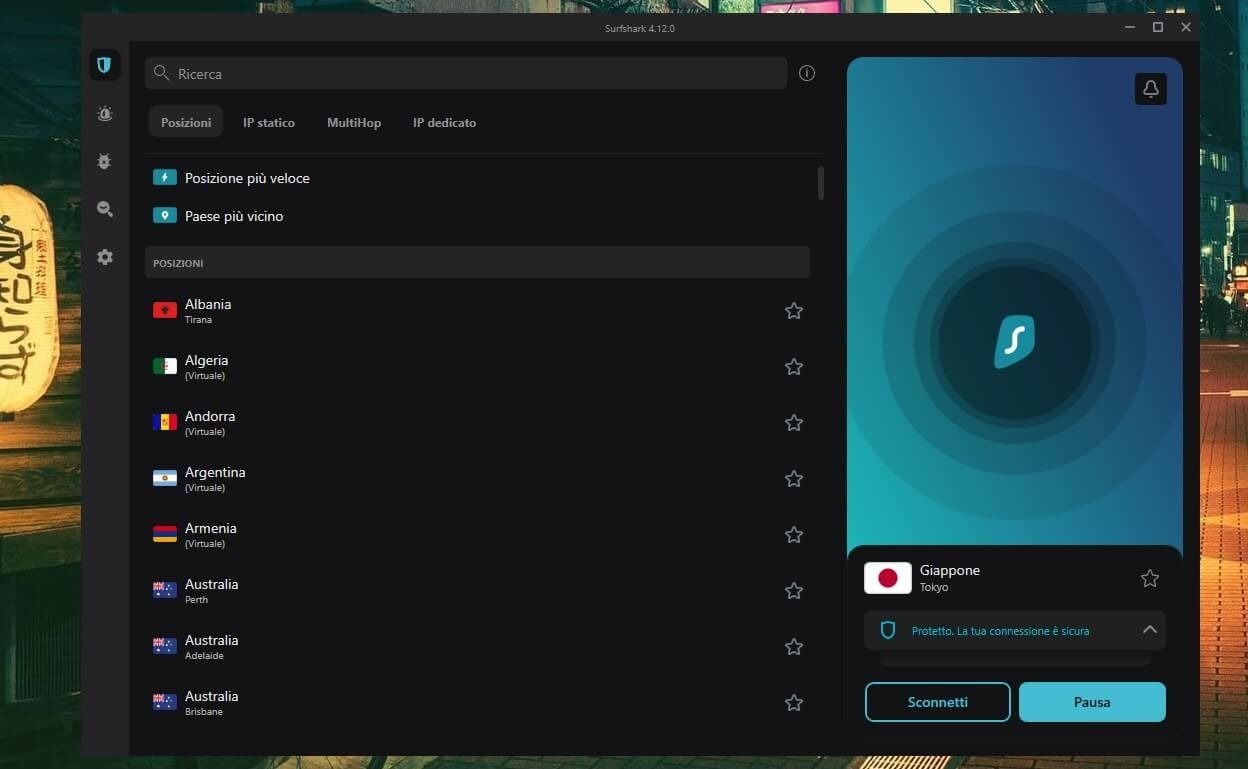Click the Australia Adelaide flag icon

165,646
